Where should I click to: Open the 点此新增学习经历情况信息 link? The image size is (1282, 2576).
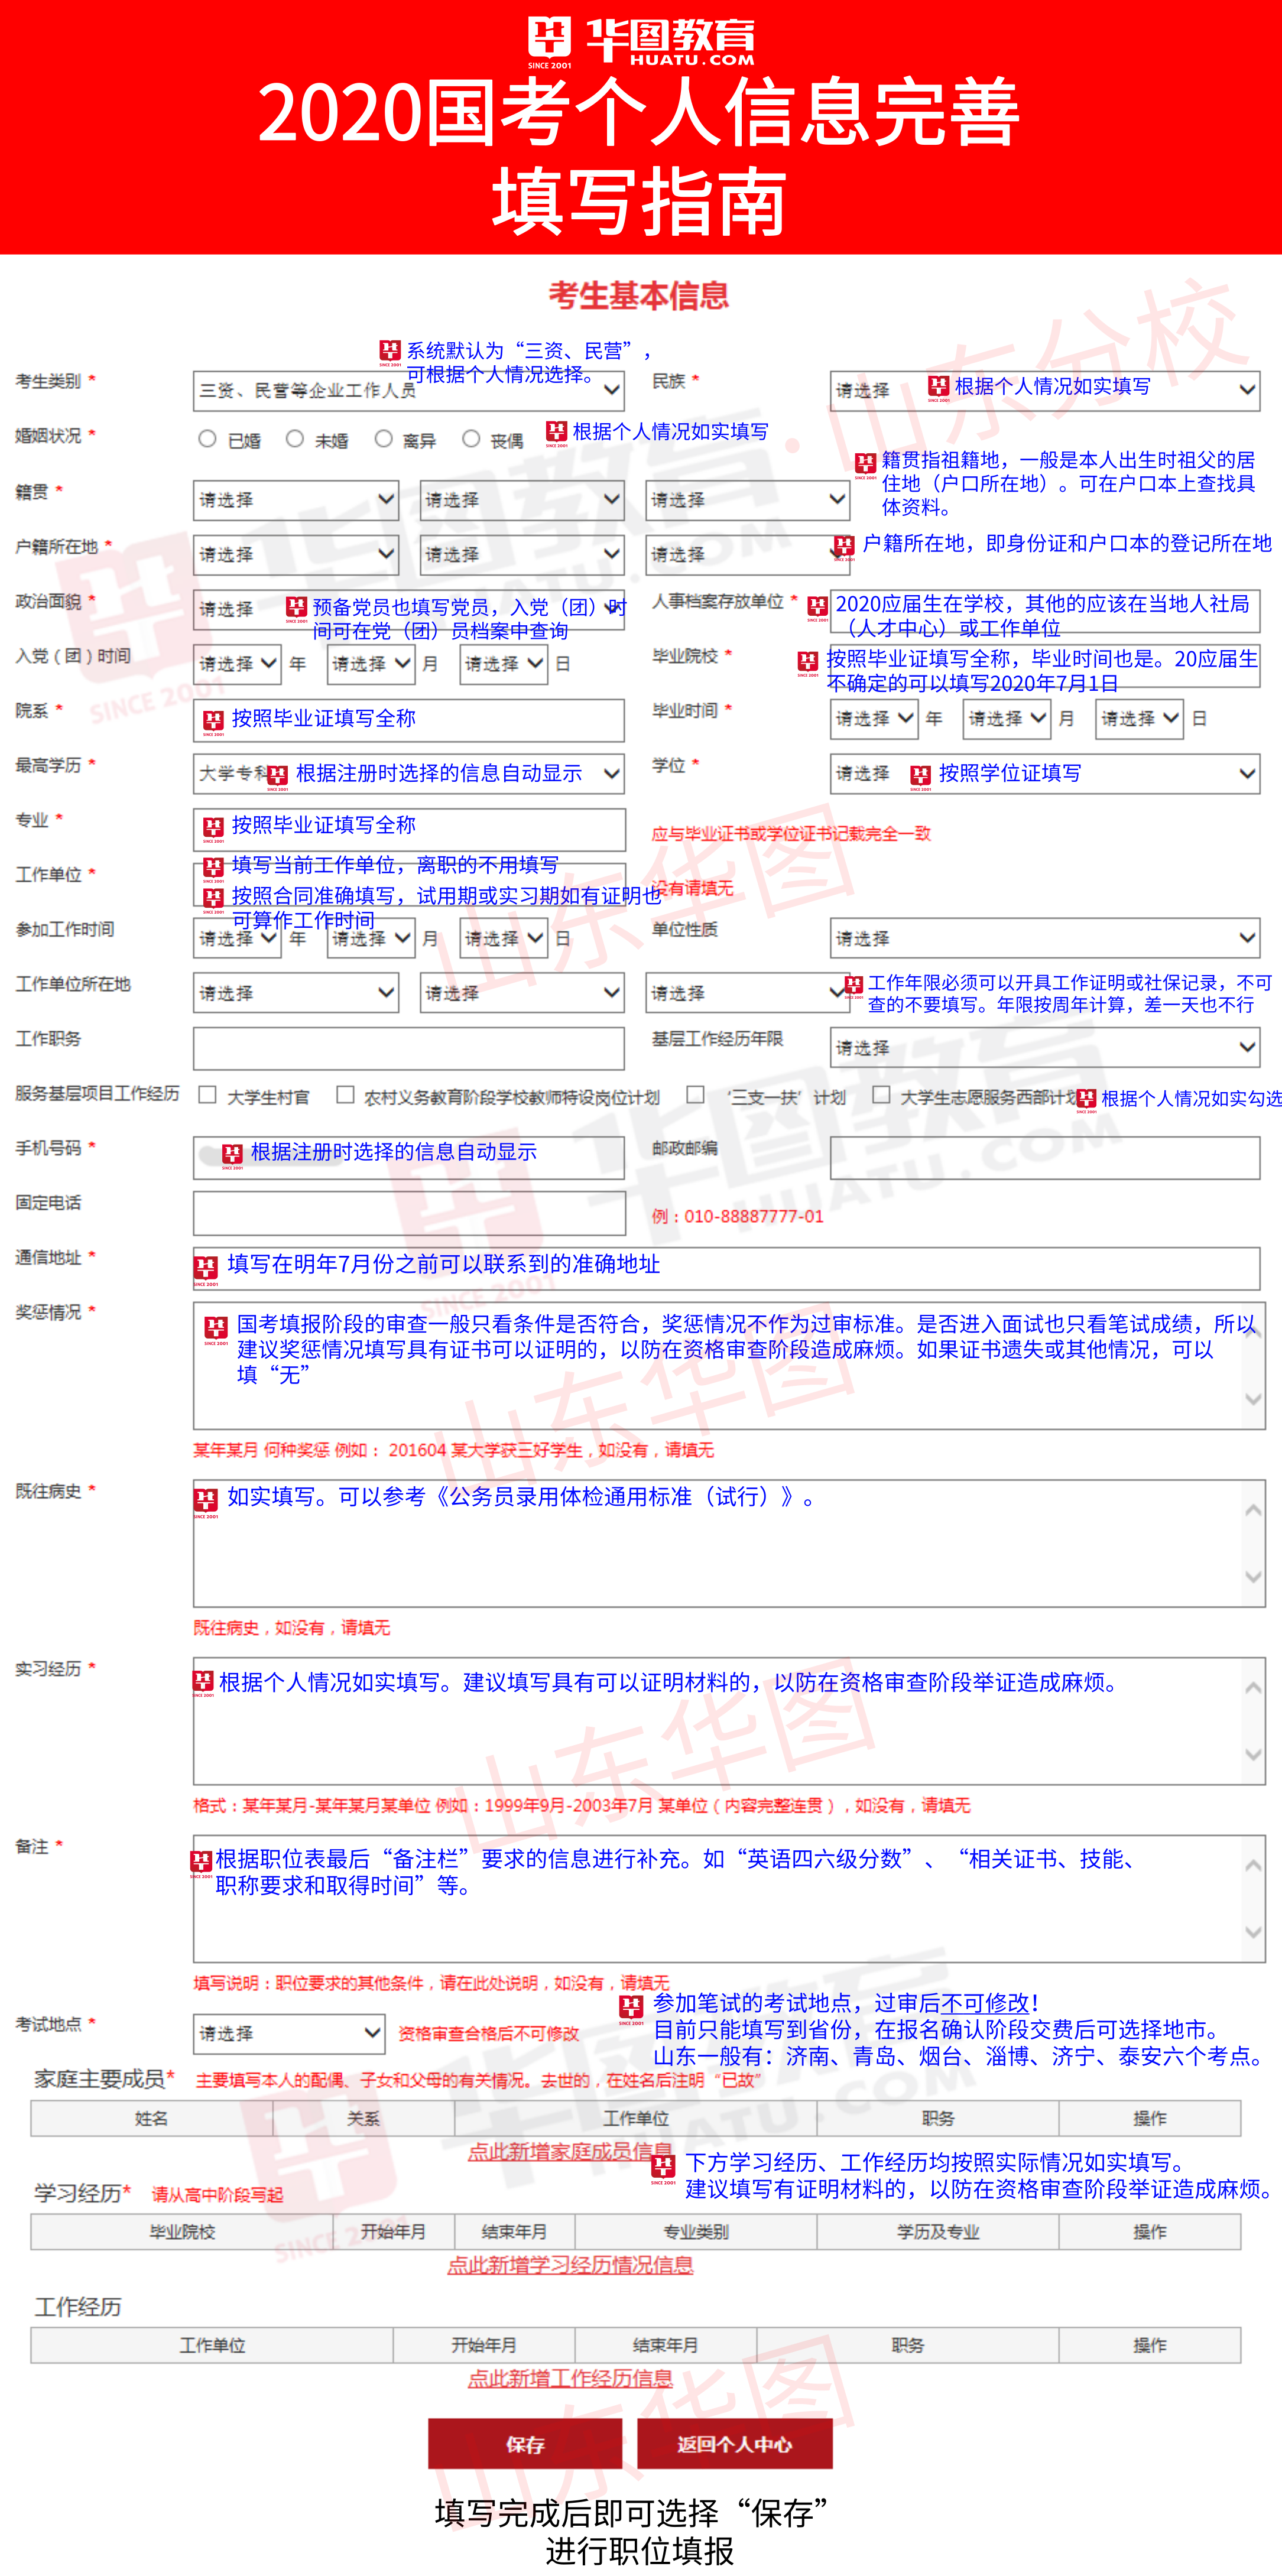coord(570,2265)
